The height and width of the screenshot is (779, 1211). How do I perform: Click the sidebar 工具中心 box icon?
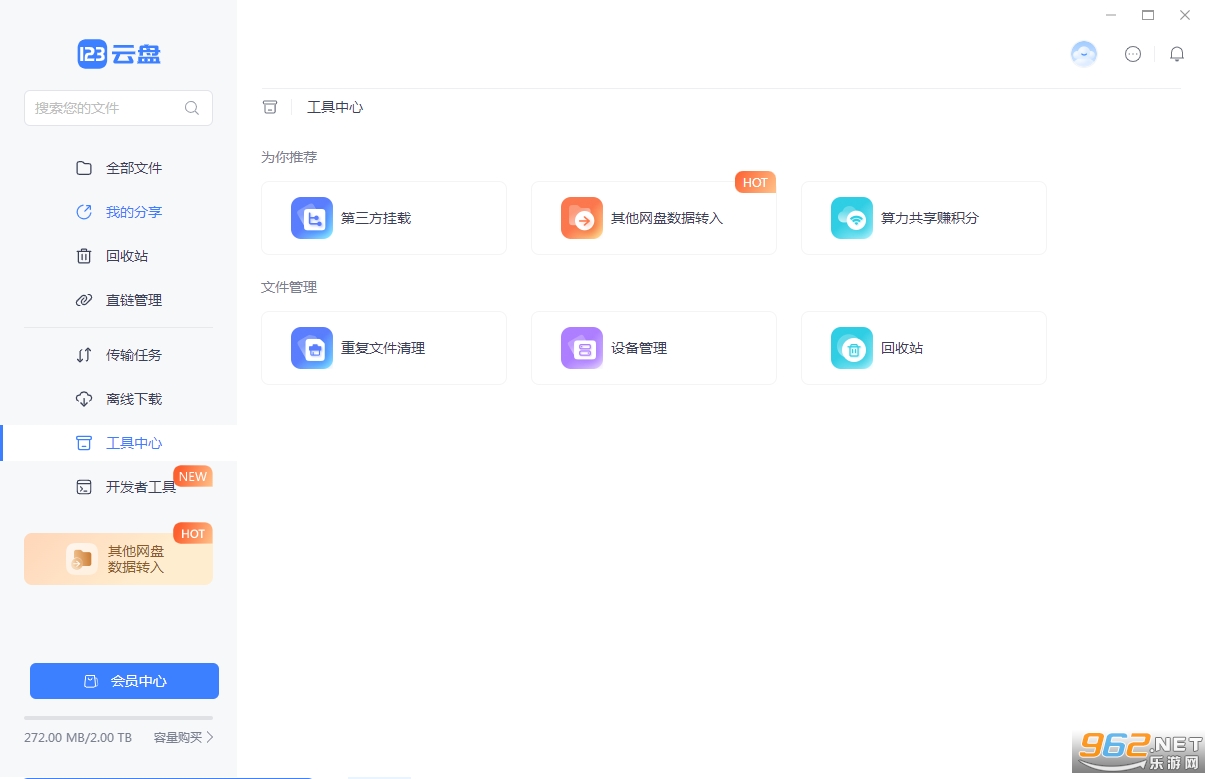pyautogui.click(x=84, y=443)
